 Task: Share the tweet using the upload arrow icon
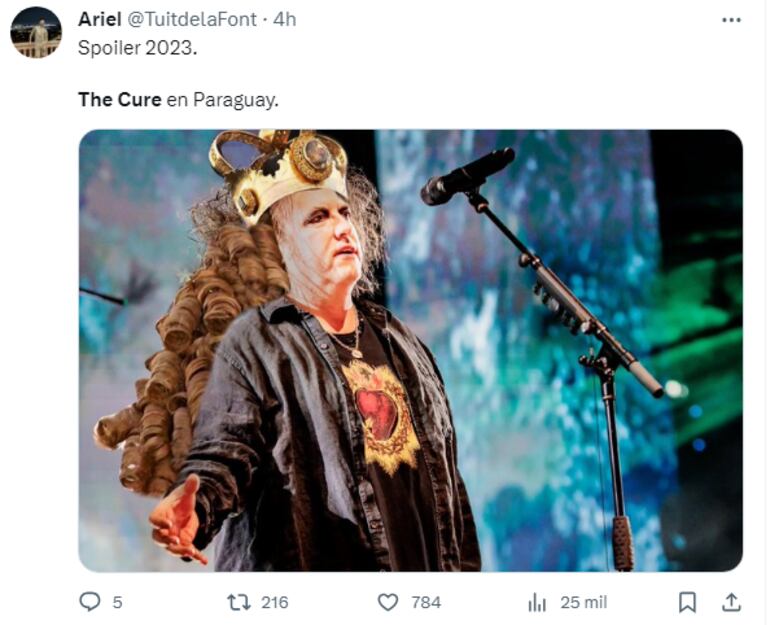[x=732, y=602]
